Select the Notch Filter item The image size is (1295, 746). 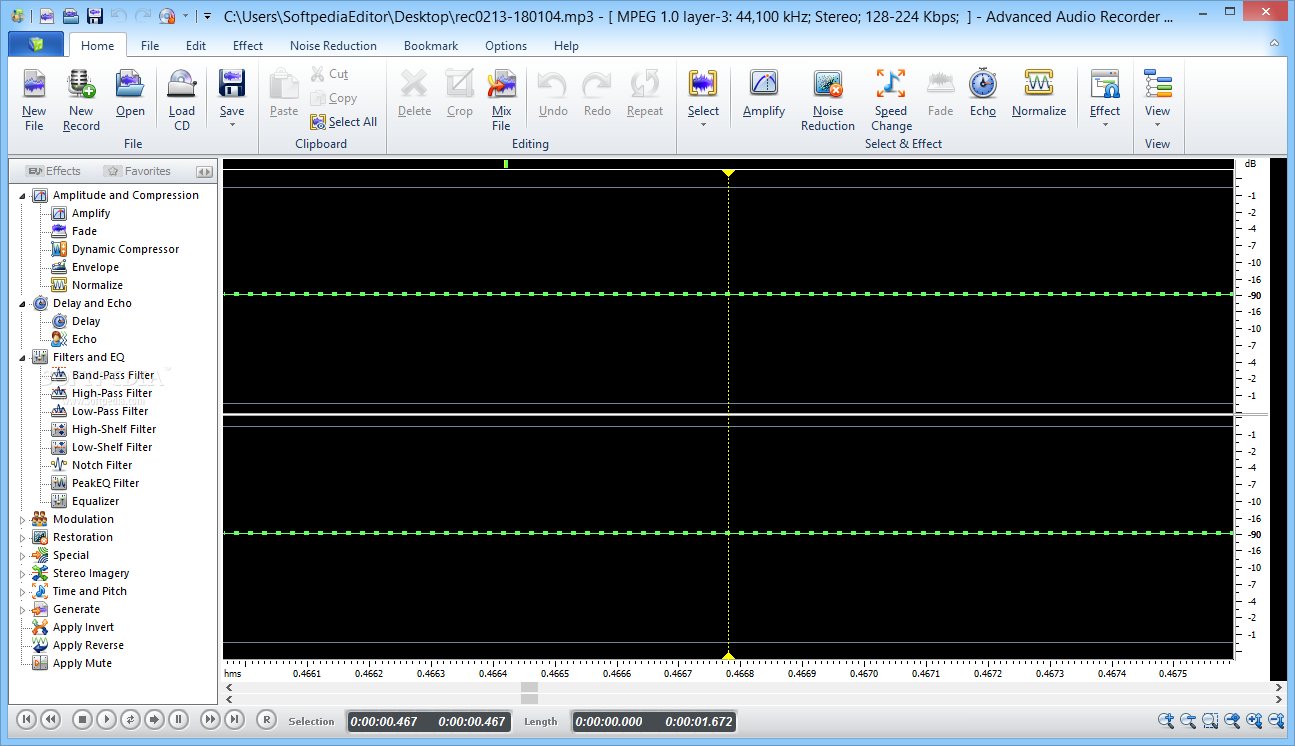click(102, 466)
